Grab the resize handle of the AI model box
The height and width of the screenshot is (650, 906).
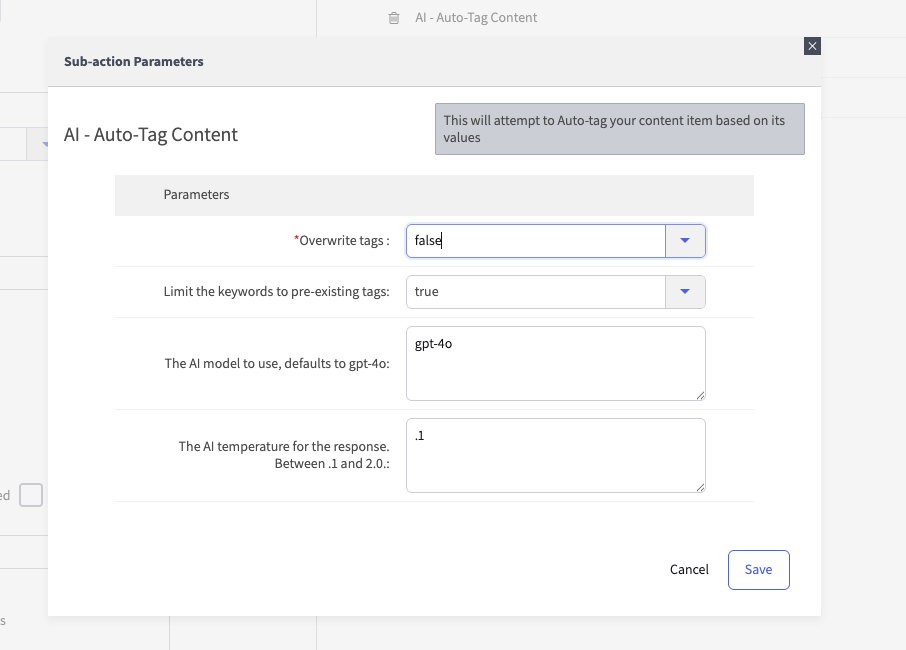(x=700, y=395)
